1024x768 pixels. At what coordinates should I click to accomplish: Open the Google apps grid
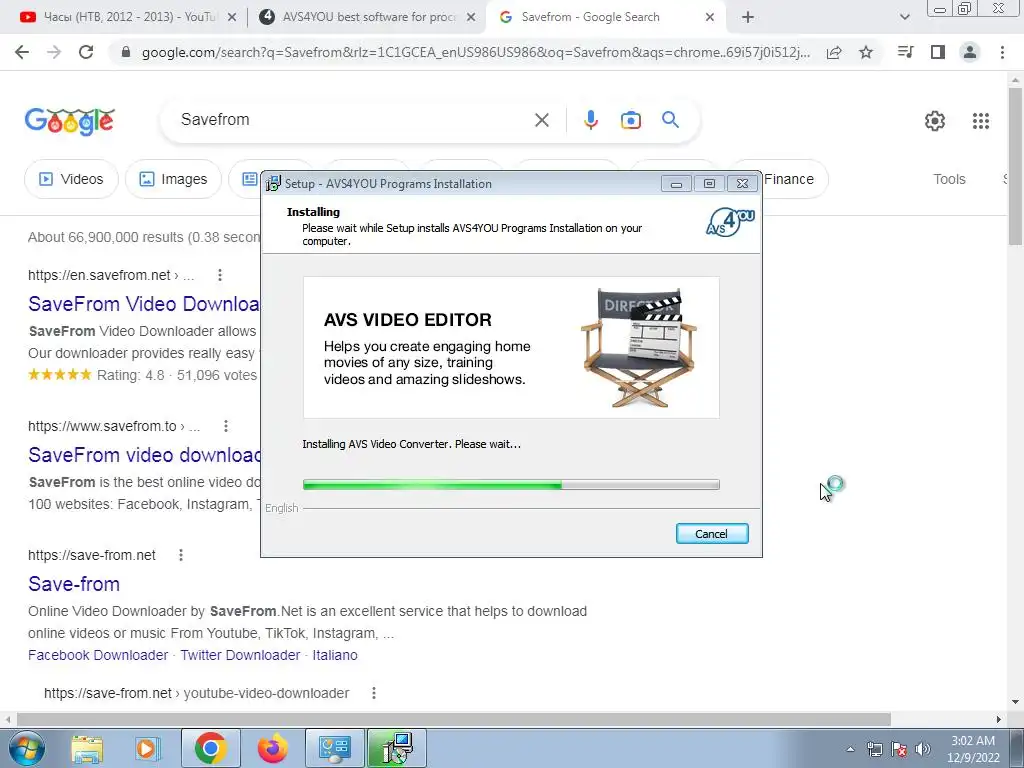[981, 121]
